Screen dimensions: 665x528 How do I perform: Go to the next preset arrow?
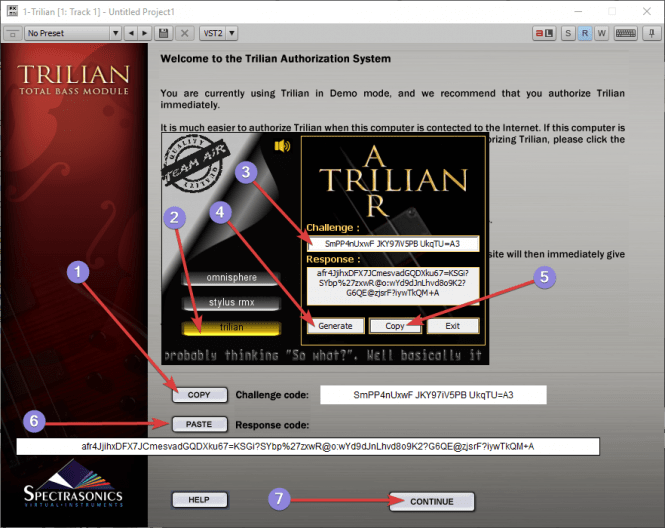click(145, 33)
